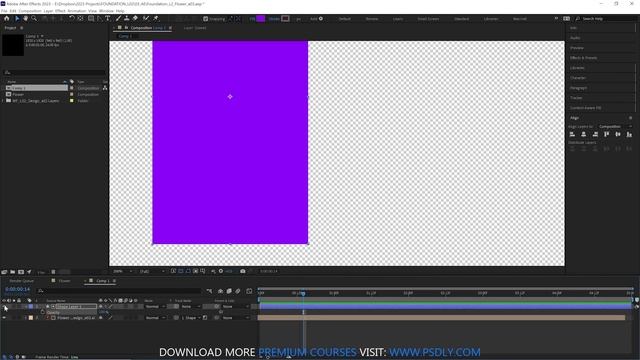
Task: Open the Composition menu
Action: coord(30,11)
